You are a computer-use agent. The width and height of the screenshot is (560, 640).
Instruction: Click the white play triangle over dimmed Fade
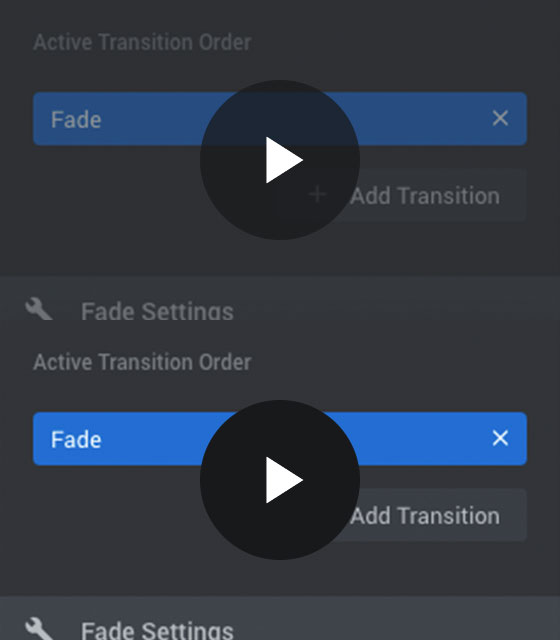[x=284, y=160]
